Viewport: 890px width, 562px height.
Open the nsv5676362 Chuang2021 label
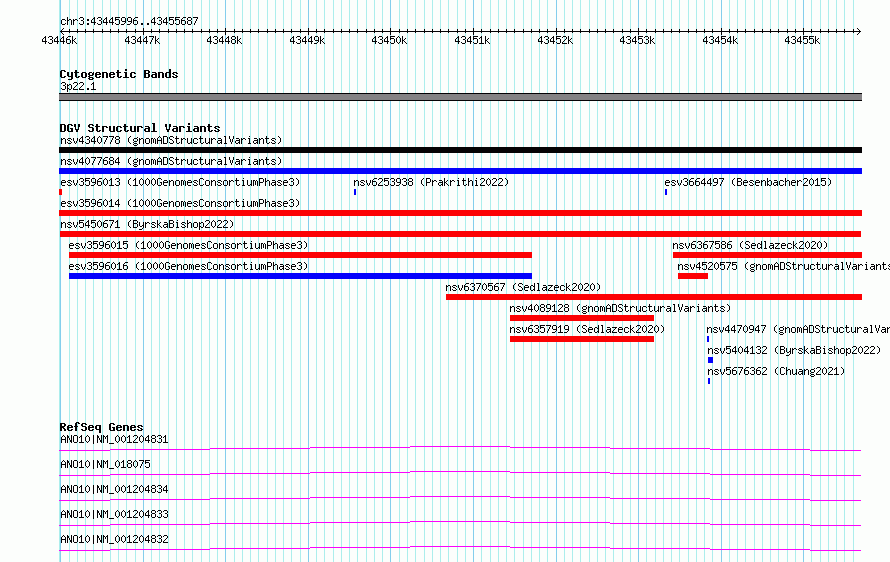(776, 371)
